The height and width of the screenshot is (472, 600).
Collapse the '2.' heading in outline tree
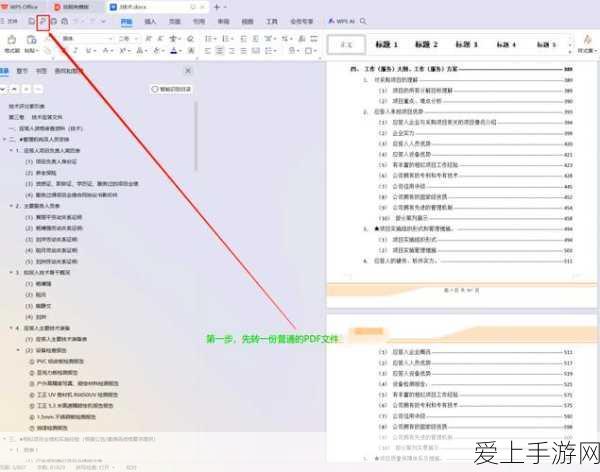pyautogui.click(x=11, y=206)
